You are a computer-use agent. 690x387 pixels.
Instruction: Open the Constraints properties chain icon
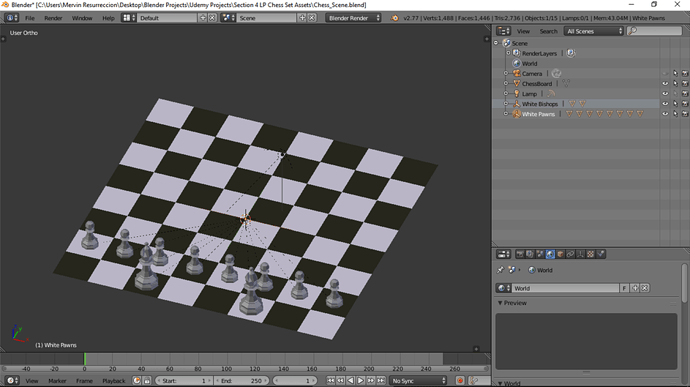(570, 254)
